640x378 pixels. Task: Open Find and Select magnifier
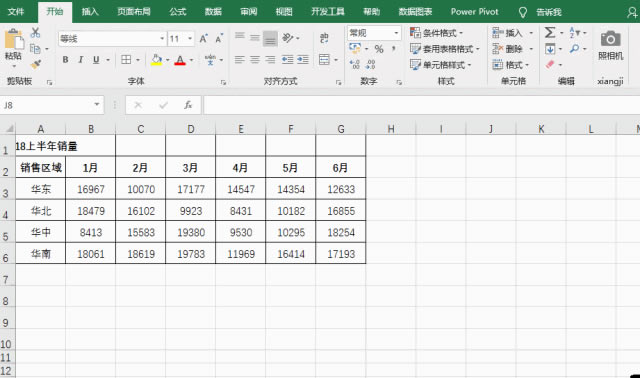coord(574,49)
